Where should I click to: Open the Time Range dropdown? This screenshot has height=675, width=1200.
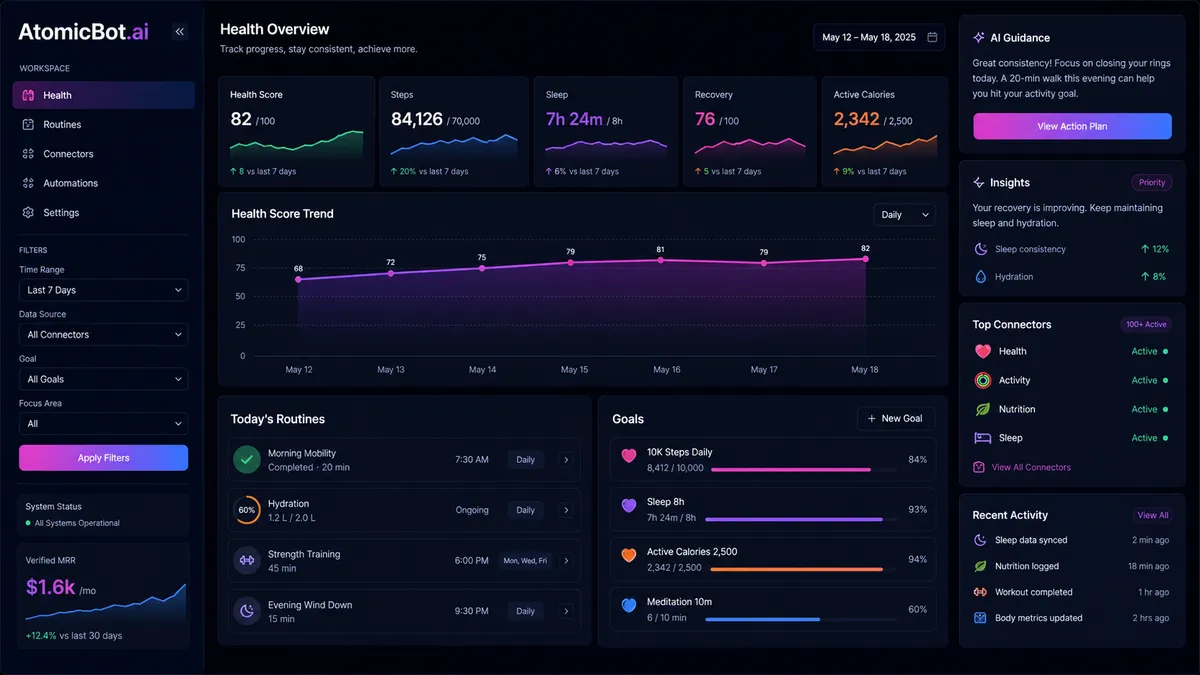tap(103, 290)
